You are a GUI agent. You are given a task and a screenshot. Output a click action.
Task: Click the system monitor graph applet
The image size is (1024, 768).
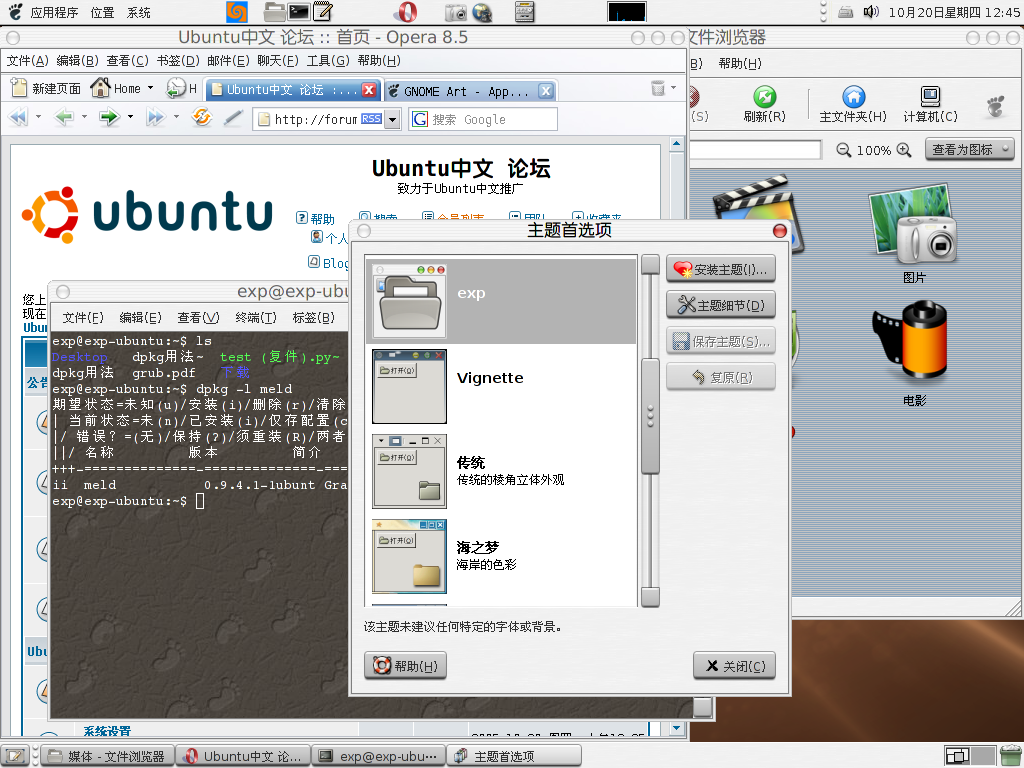(x=626, y=12)
